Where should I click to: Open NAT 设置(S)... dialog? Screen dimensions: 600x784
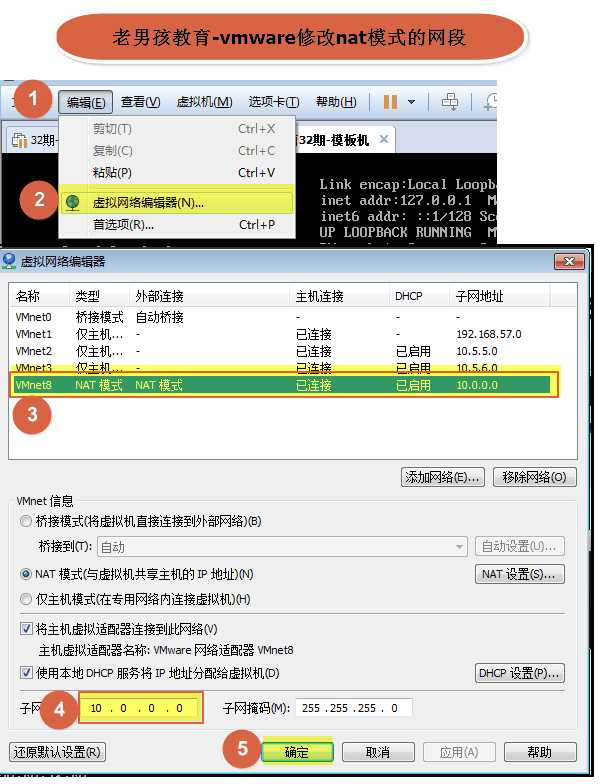(520, 574)
